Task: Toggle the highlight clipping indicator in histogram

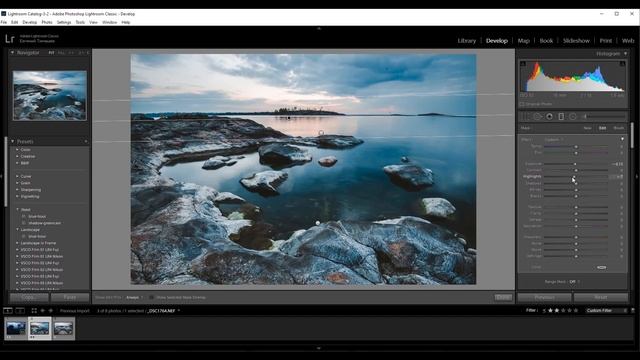Action: click(622, 64)
